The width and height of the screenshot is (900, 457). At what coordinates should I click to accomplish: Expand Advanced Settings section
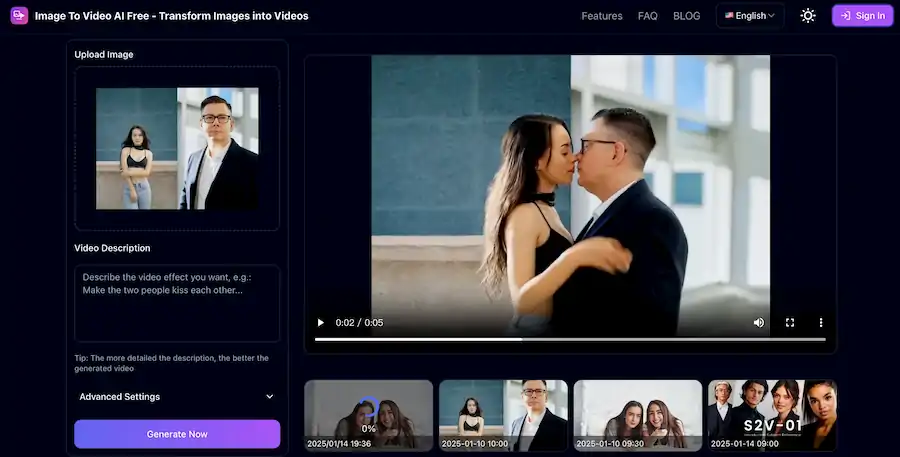[177, 397]
